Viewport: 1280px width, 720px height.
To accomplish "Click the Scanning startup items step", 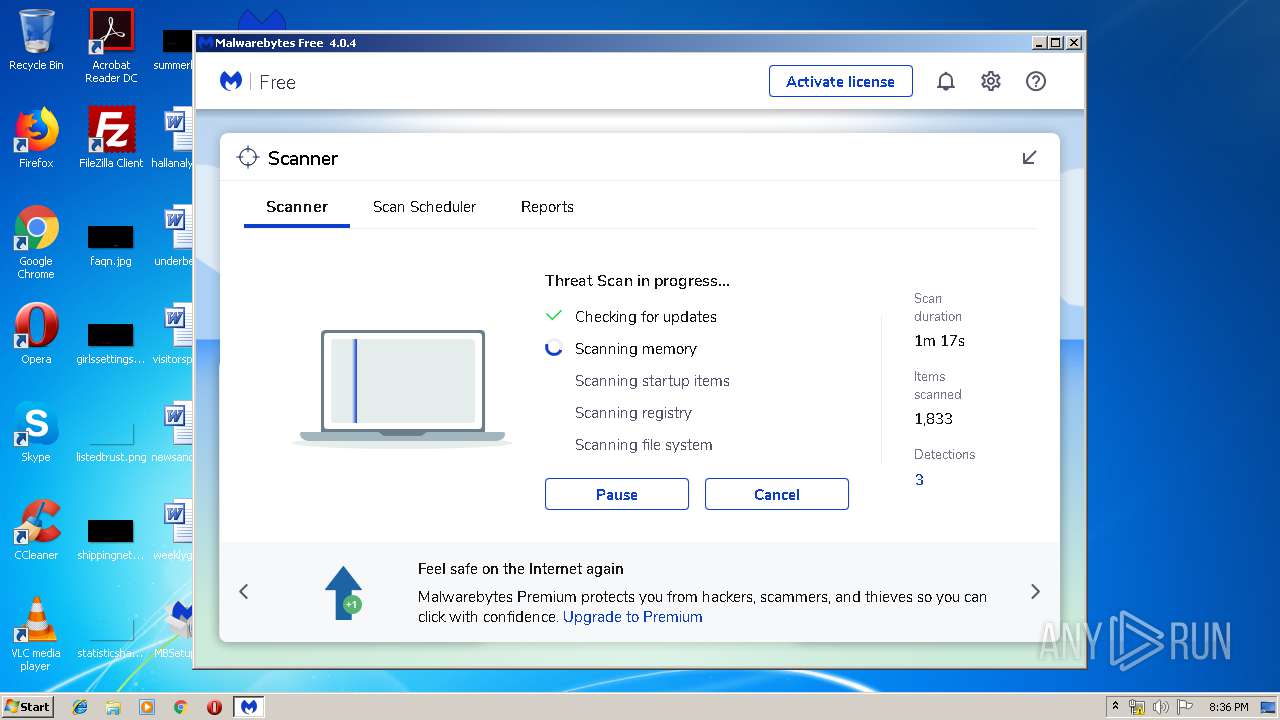I will 652,381.
